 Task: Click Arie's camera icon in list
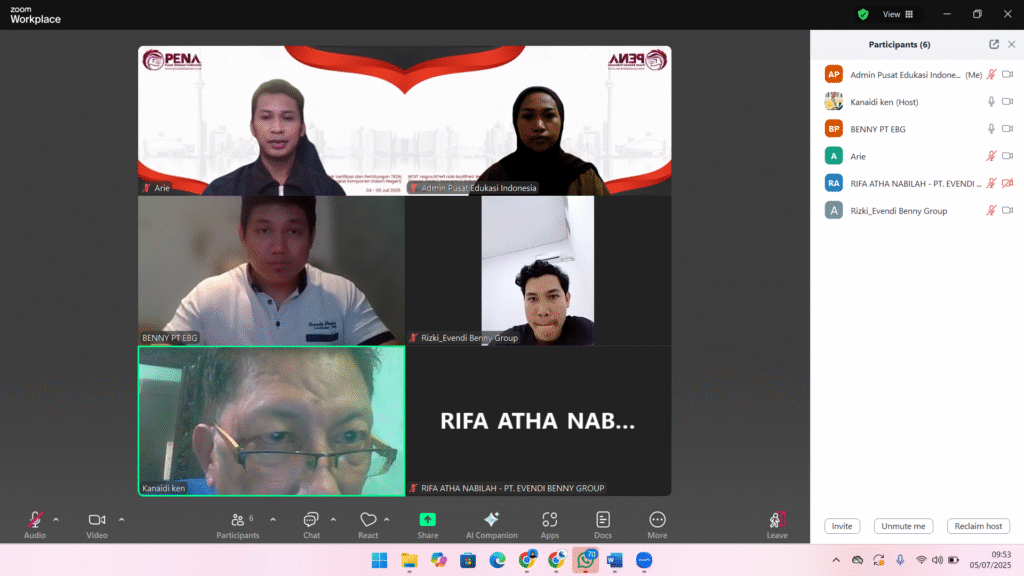point(1008,156)
